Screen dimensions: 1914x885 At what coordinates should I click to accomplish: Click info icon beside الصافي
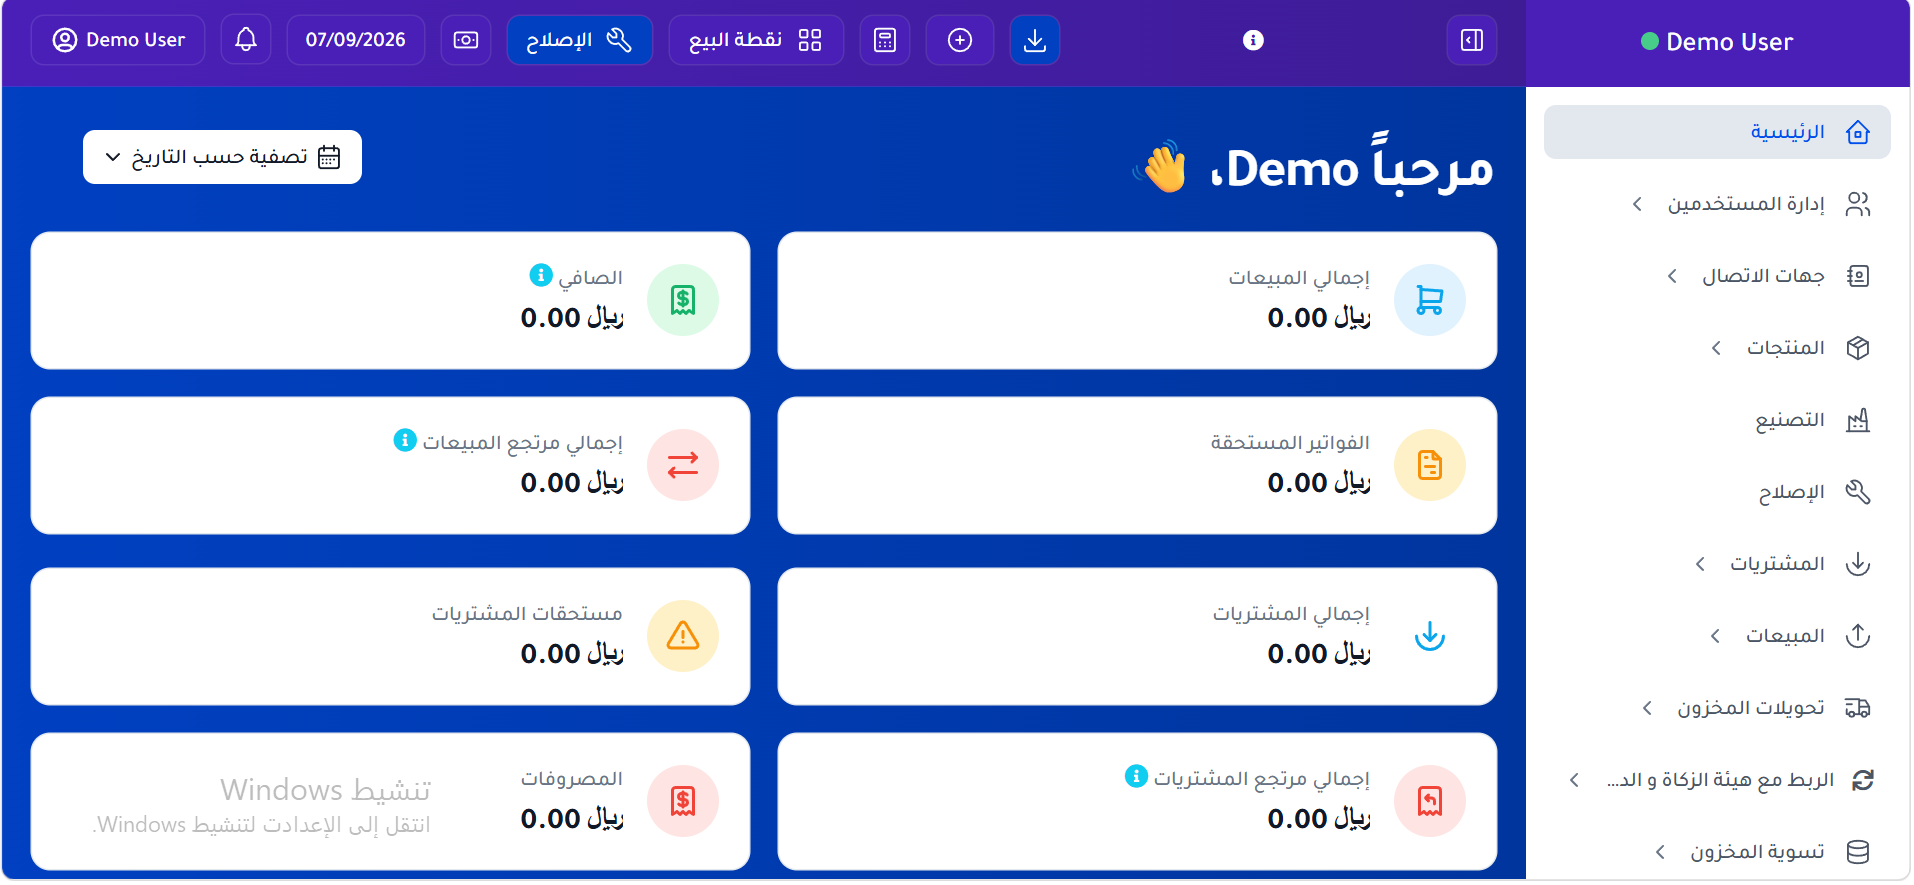tap(541, 275)
